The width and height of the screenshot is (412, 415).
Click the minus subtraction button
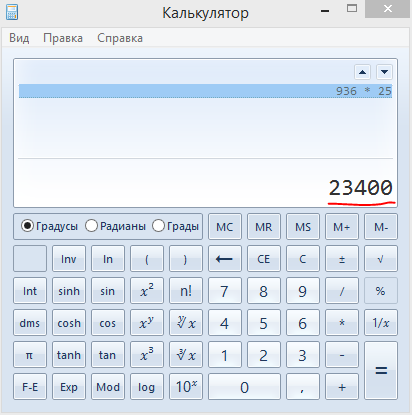point(342,355)
